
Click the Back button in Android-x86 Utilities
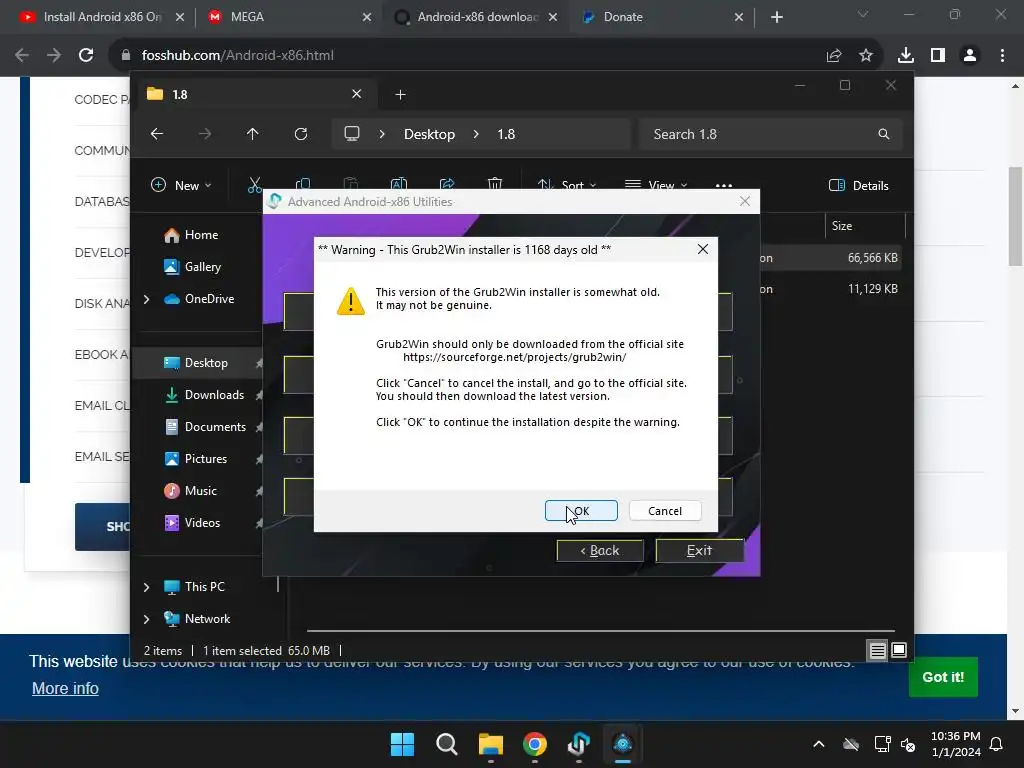pyautogui.click(x=600, y=551)
